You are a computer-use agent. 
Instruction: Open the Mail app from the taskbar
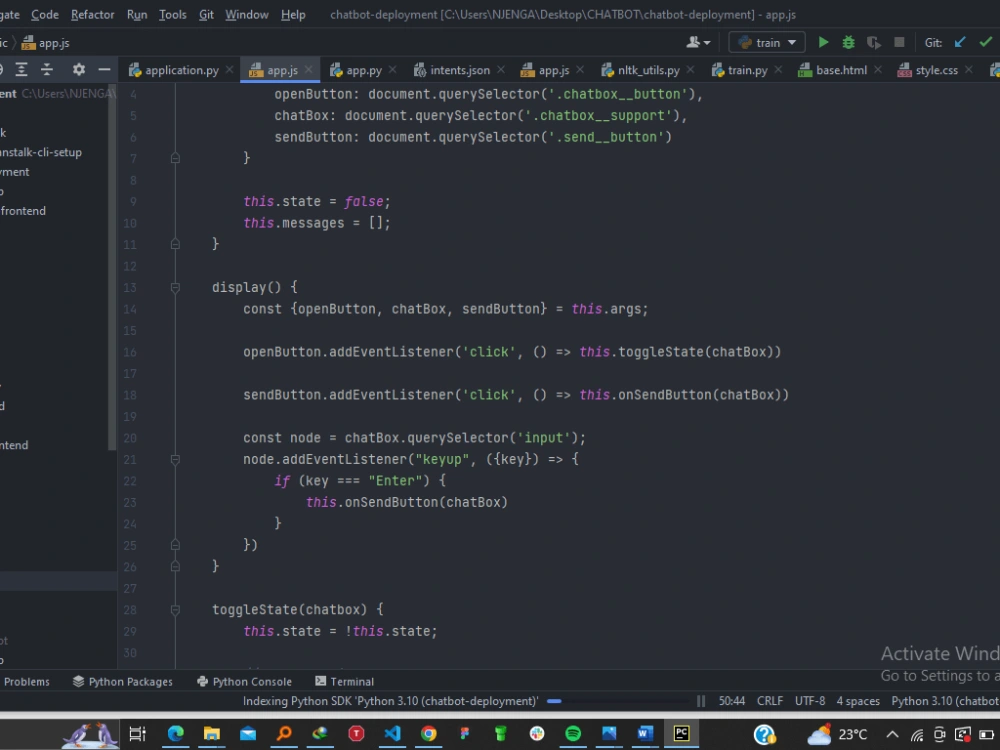click(x=247, y=733)
